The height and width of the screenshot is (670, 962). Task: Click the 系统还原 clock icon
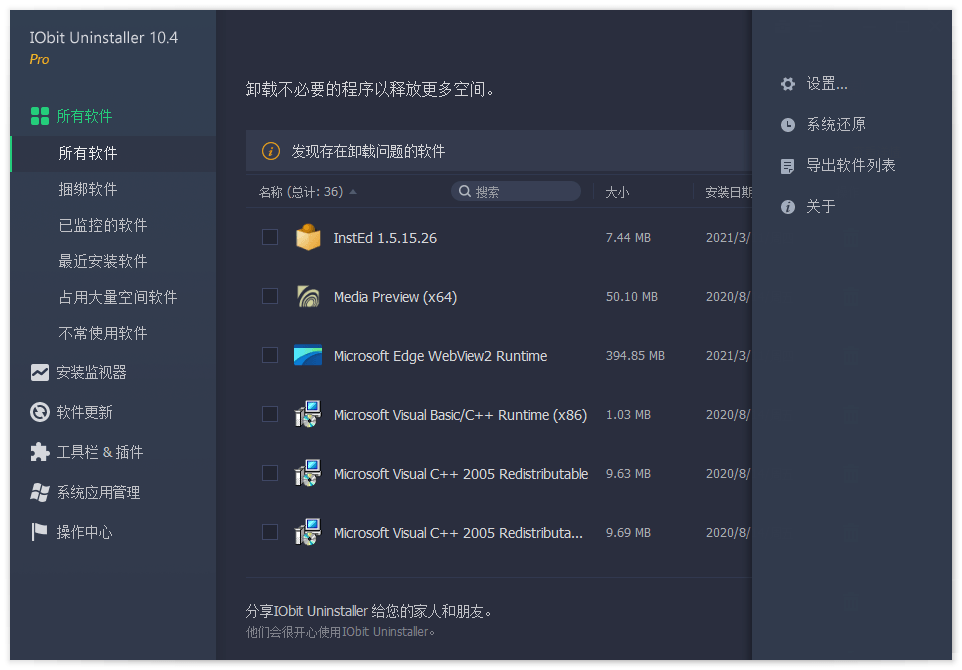[x=788, y=125]
